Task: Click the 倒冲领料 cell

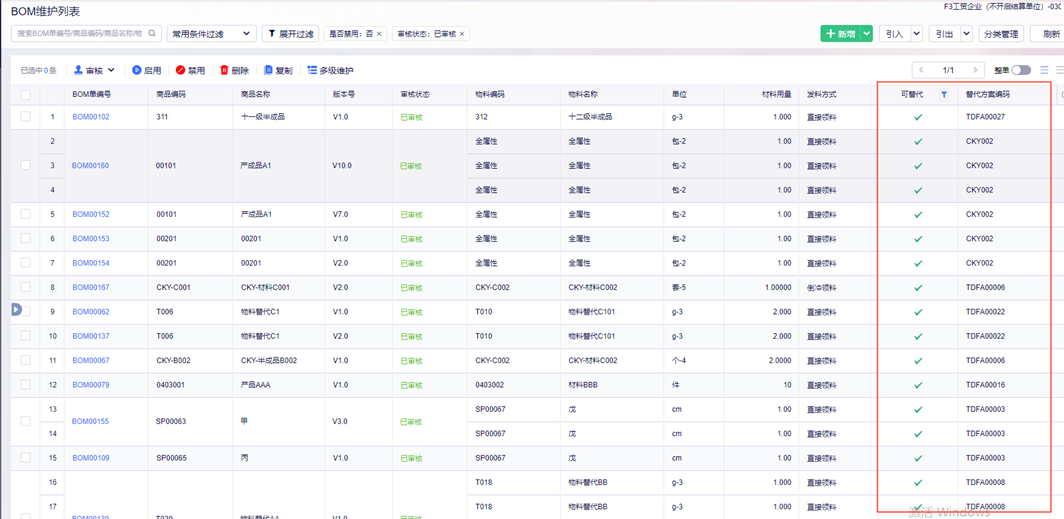Action: pos(821,288)
